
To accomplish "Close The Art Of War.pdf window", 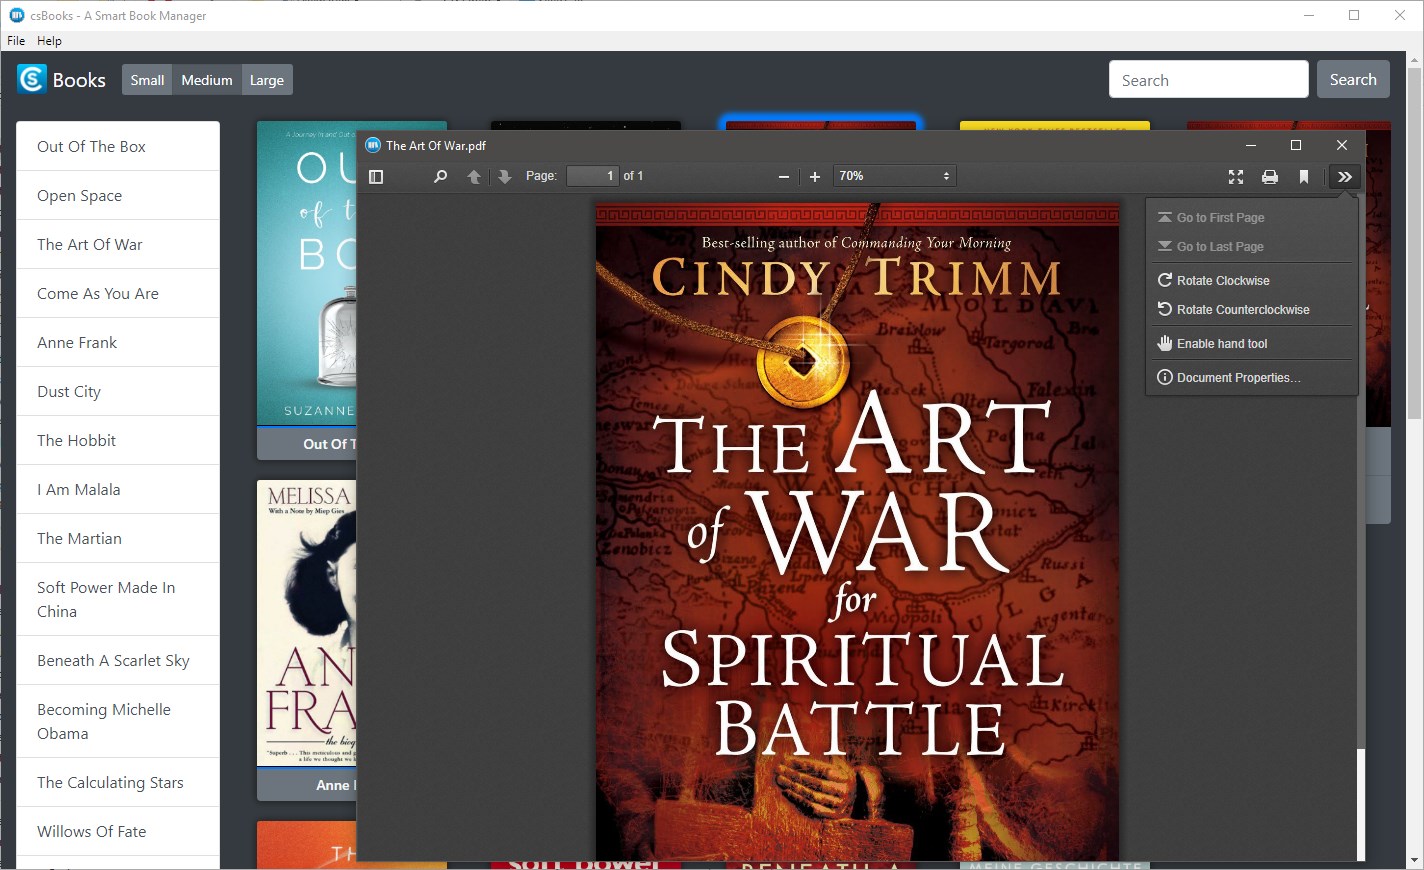I will (x=1342, y=145).
